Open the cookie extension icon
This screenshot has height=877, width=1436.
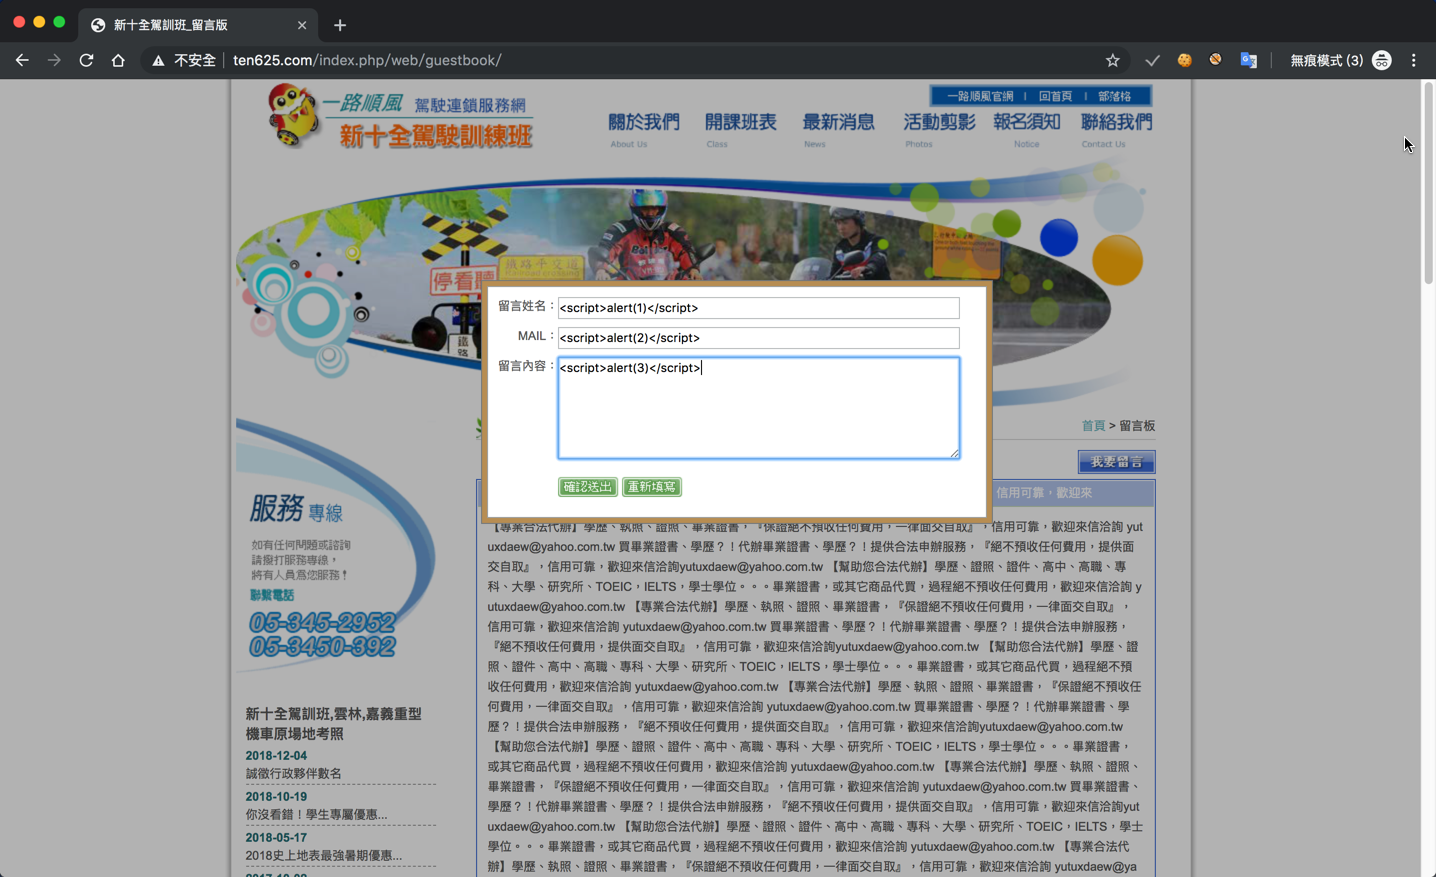pyautogui.click(x=1184, y=60)
